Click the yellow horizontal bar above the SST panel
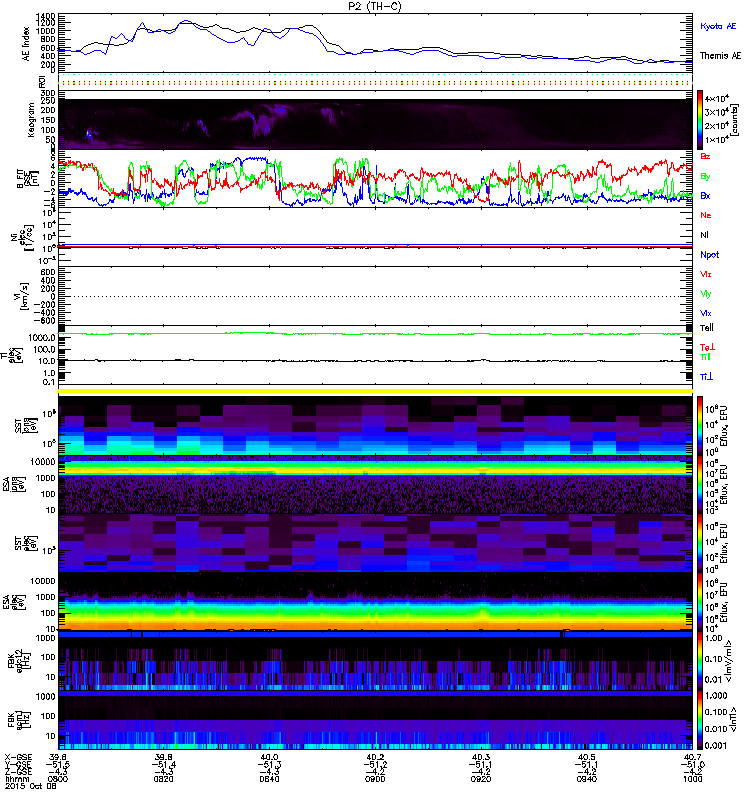Screen dimensions: 750x800 375,391
